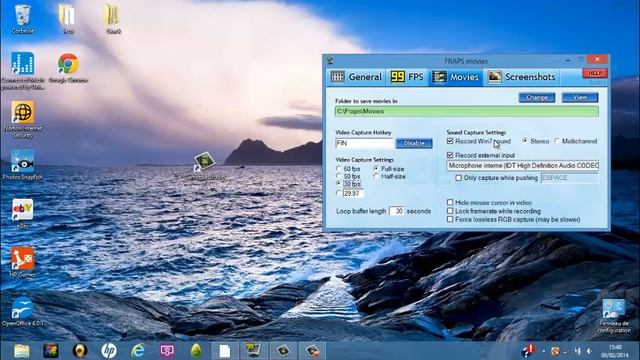Open the Microphone interne input dropdown
Screen dimensions: 640x360
522,166
